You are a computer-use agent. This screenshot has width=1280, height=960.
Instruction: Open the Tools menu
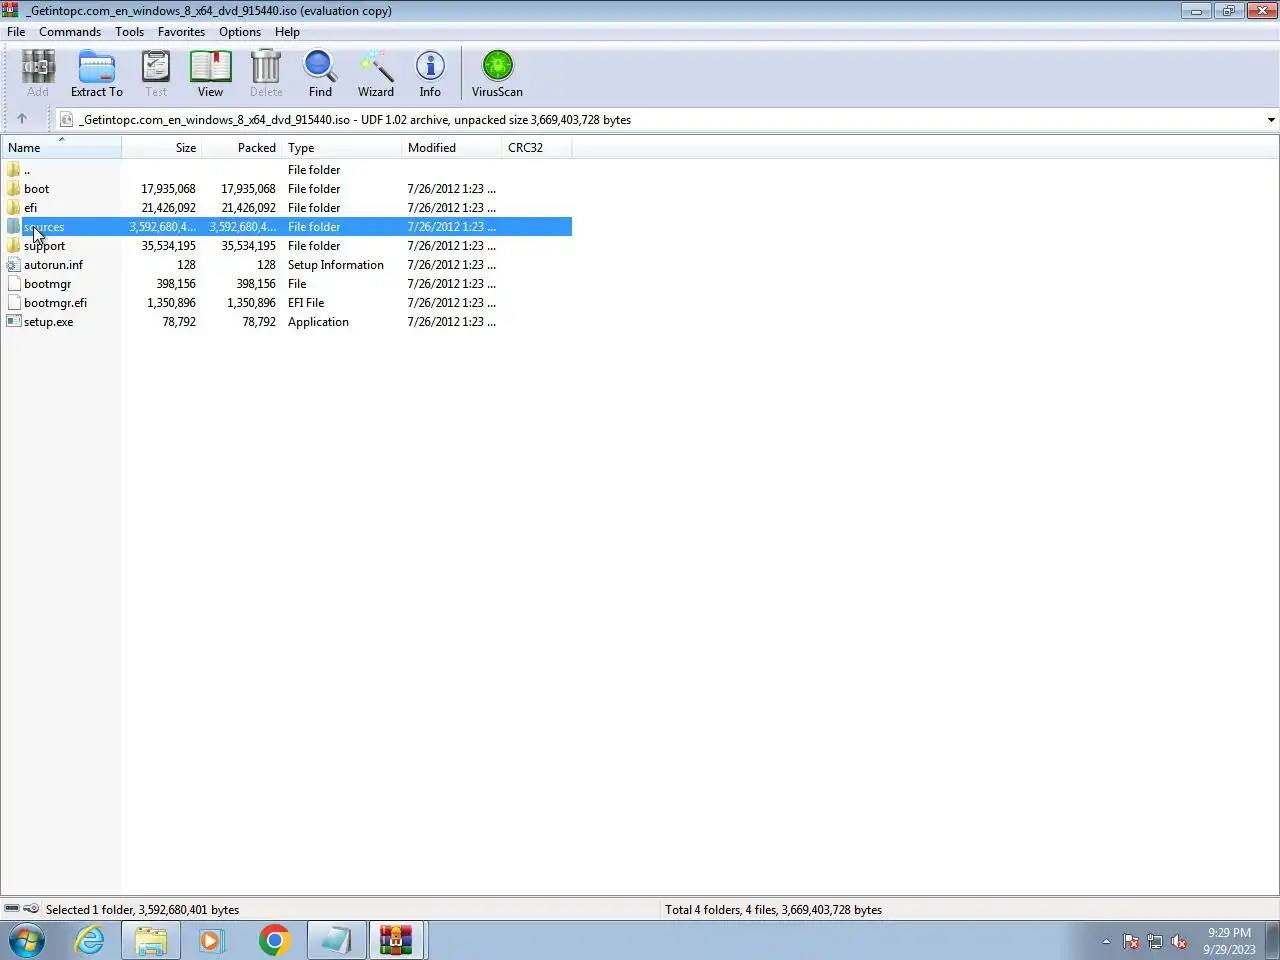tap(129, 32)
